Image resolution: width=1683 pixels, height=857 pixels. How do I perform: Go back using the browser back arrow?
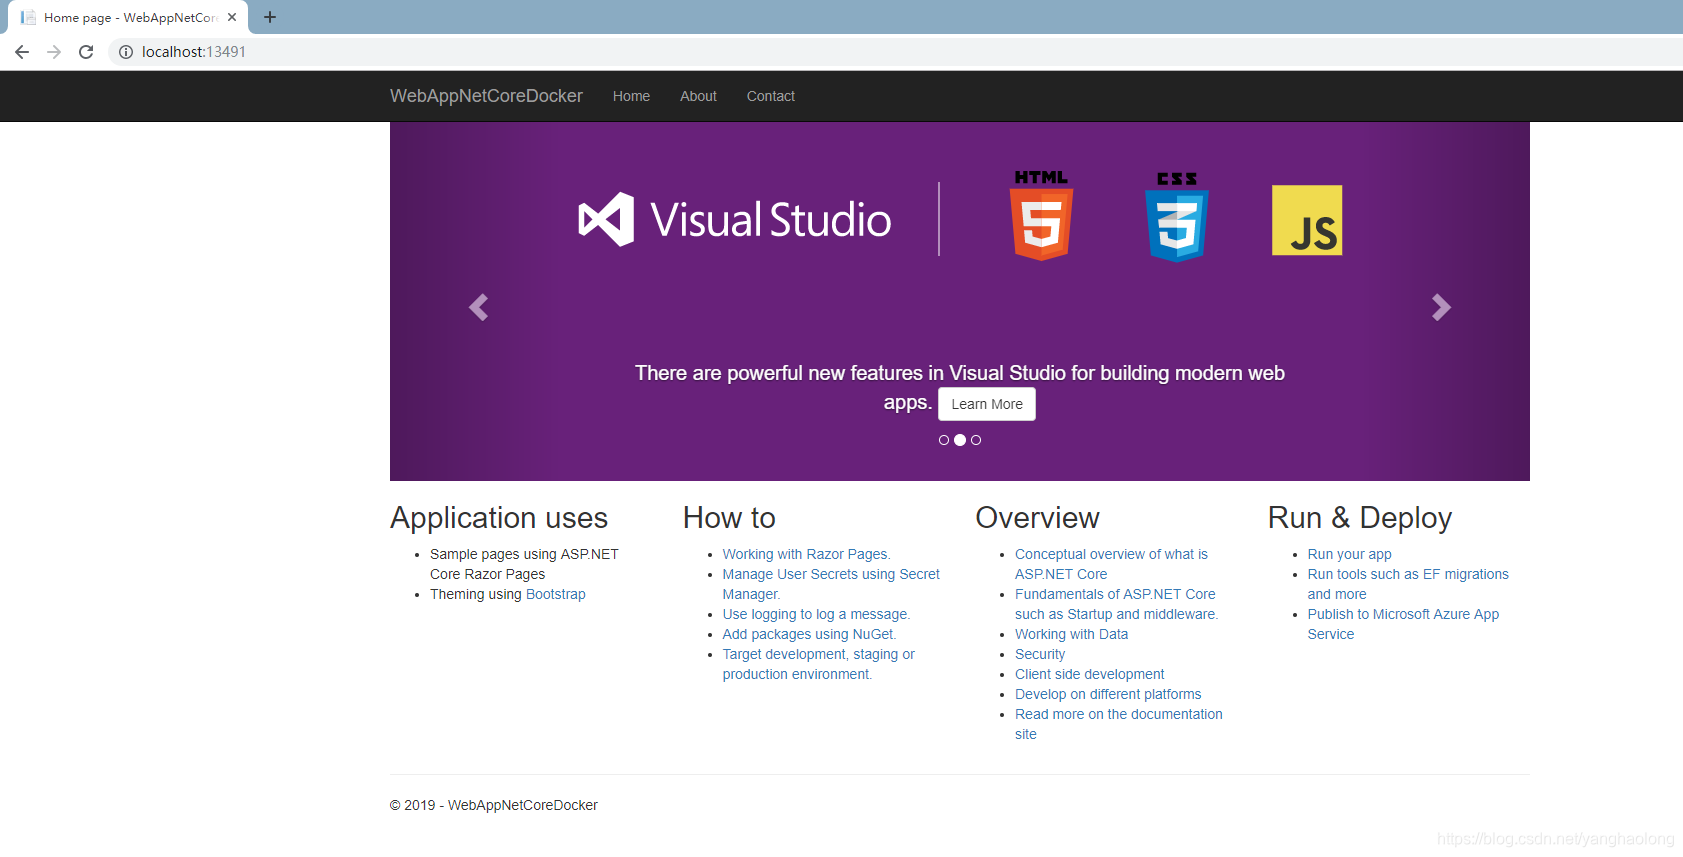pos(22,52)
